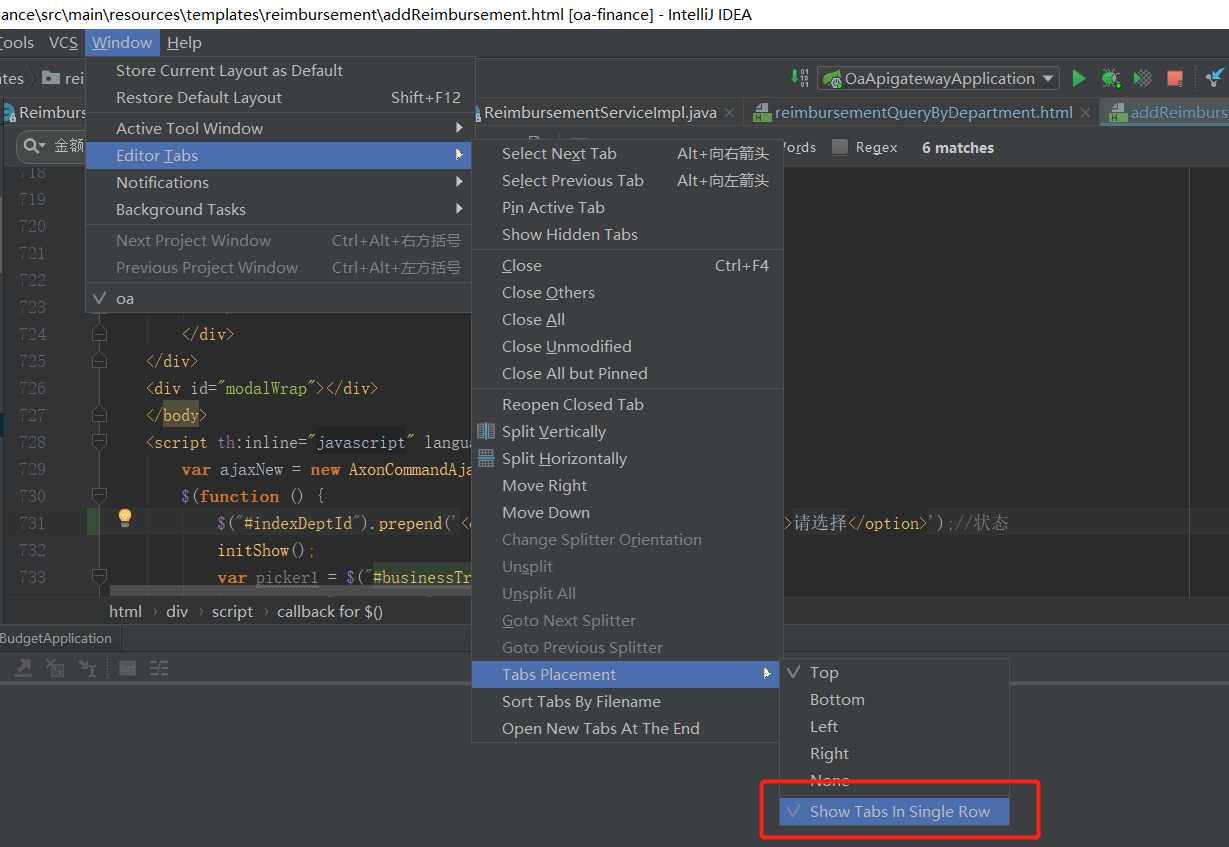The image size is (1229, 847).
Task: Click the Window menu
Action: click(122, 43)
